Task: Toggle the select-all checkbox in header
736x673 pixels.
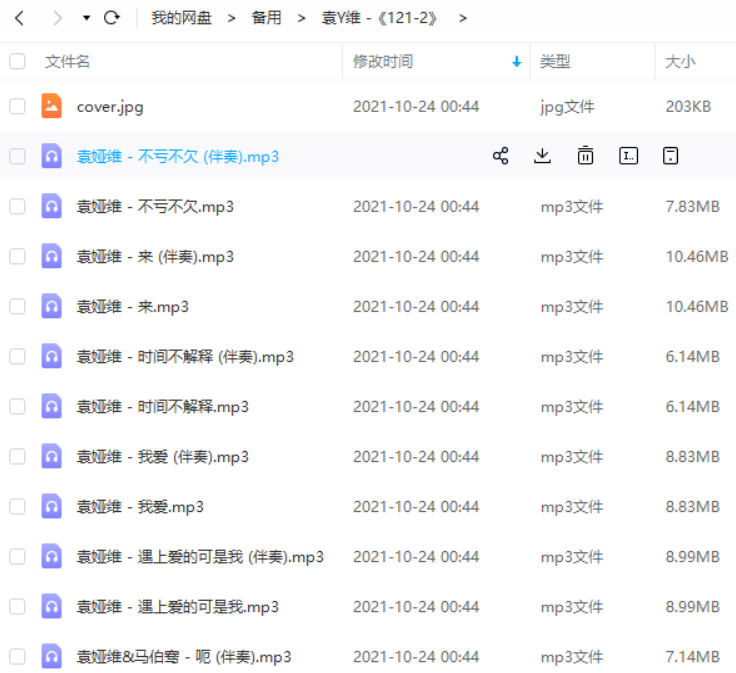Action: coord(17,62)
